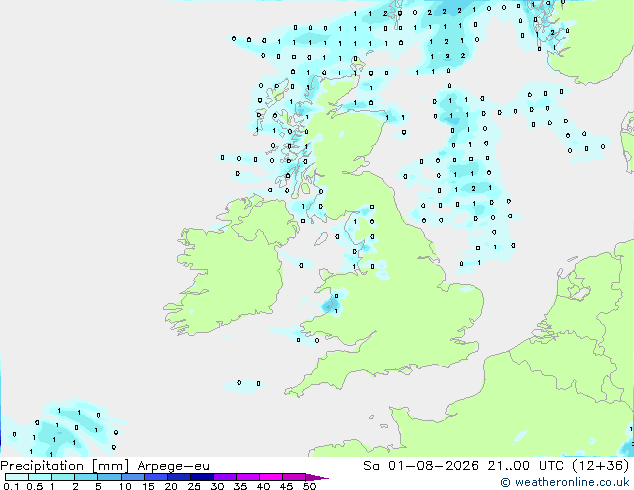Click the 0.1–0.5 mm legend color box
634x490 pixels.
17,477
